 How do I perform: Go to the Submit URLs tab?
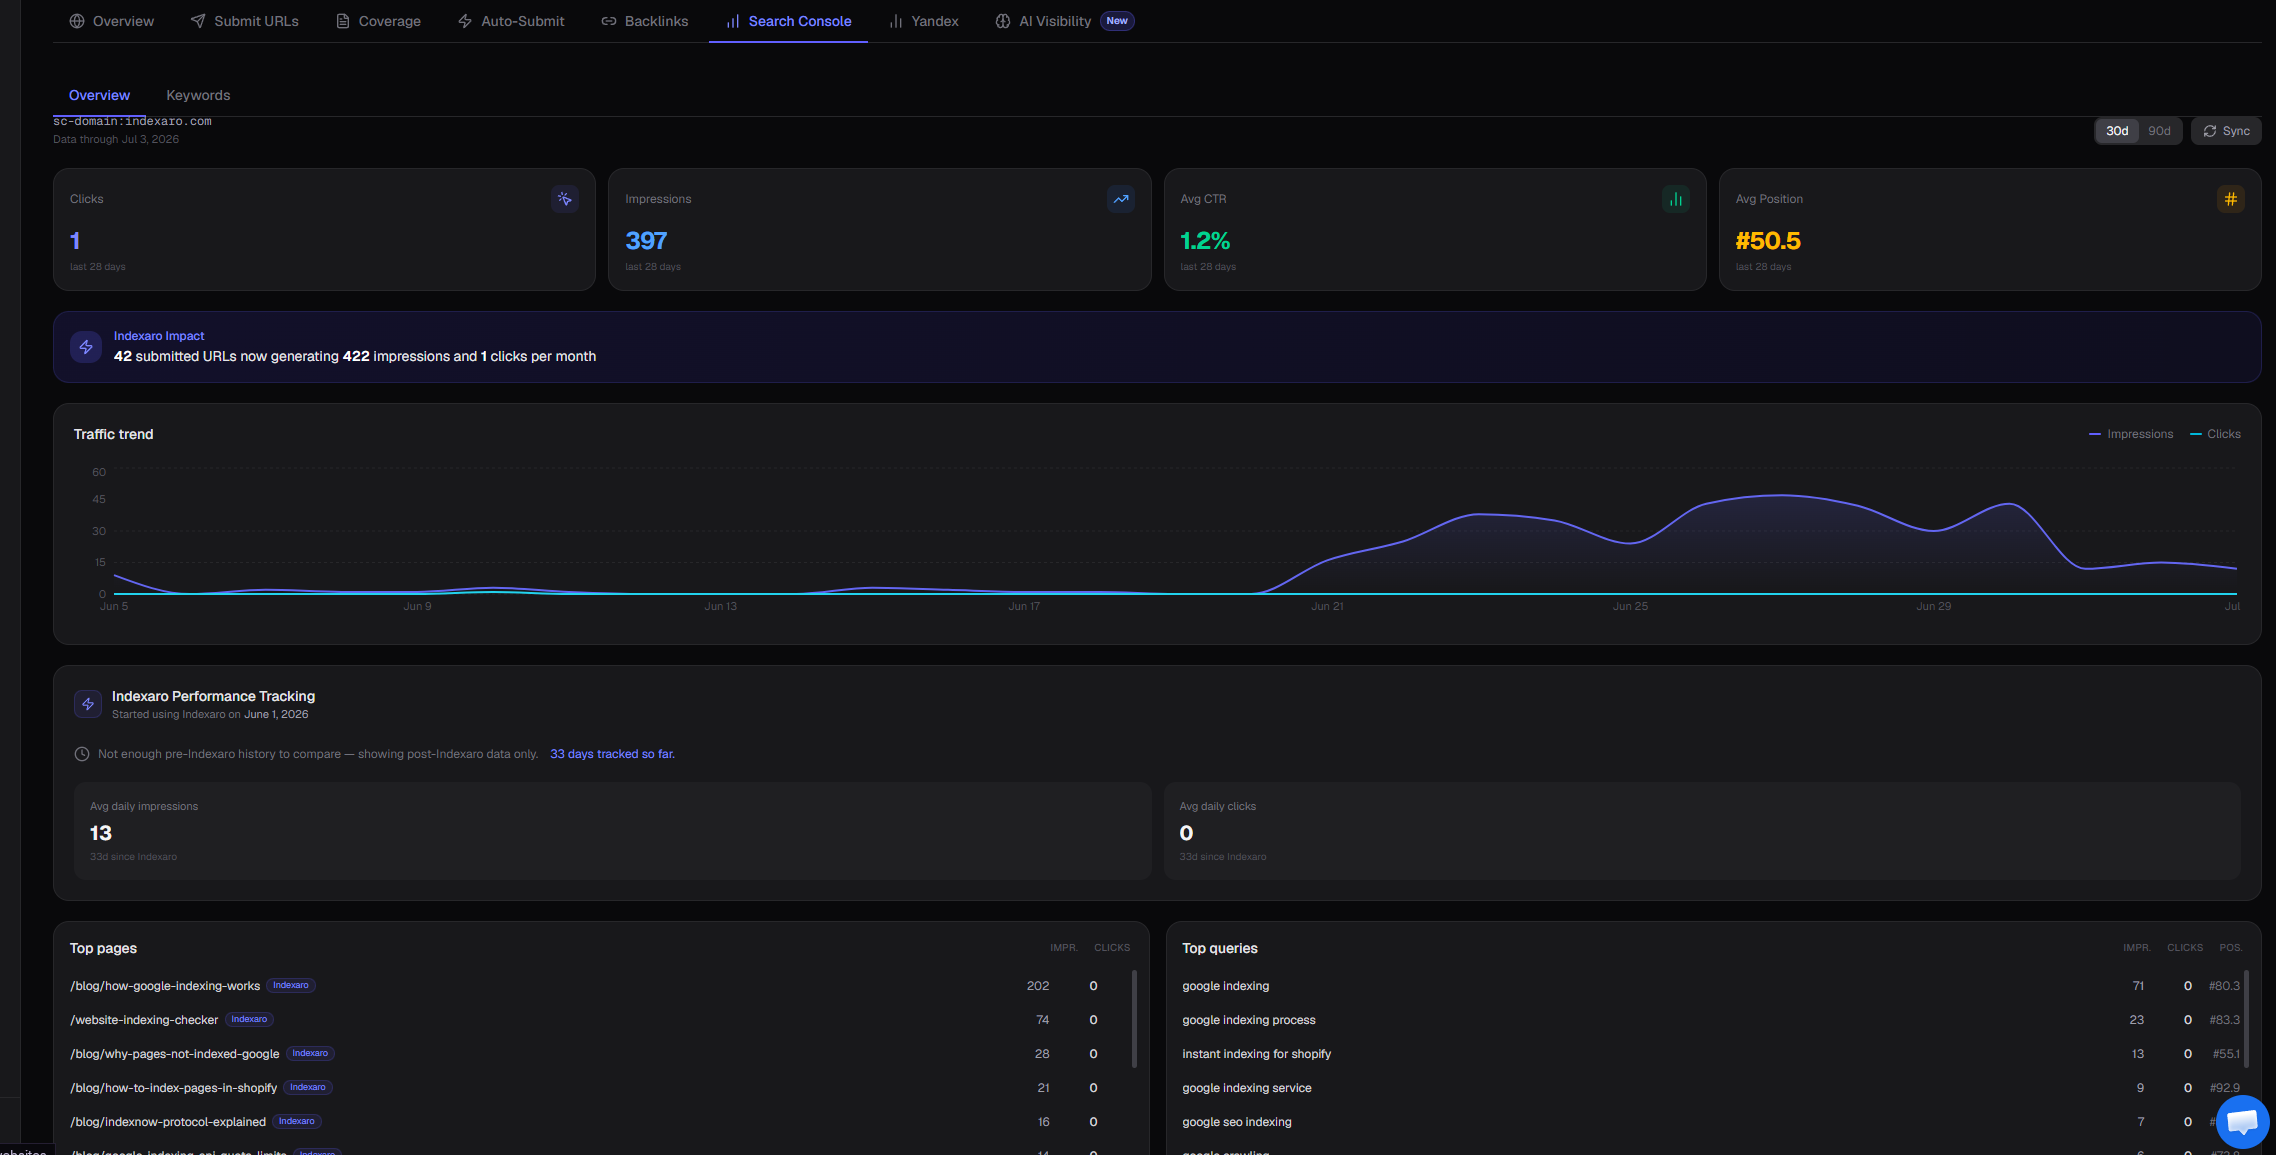click(x=245, y=21)
